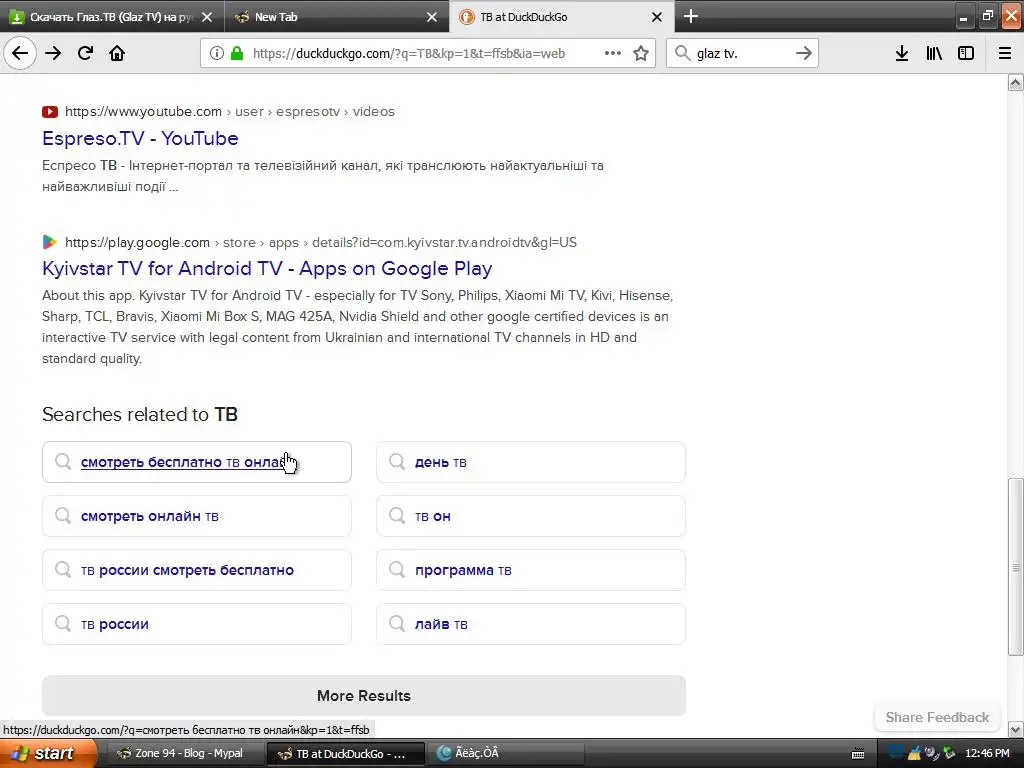Click the YouTube favicon beside result
The width and height of the screenshot is (1024, 768).
tap(50, 112)
